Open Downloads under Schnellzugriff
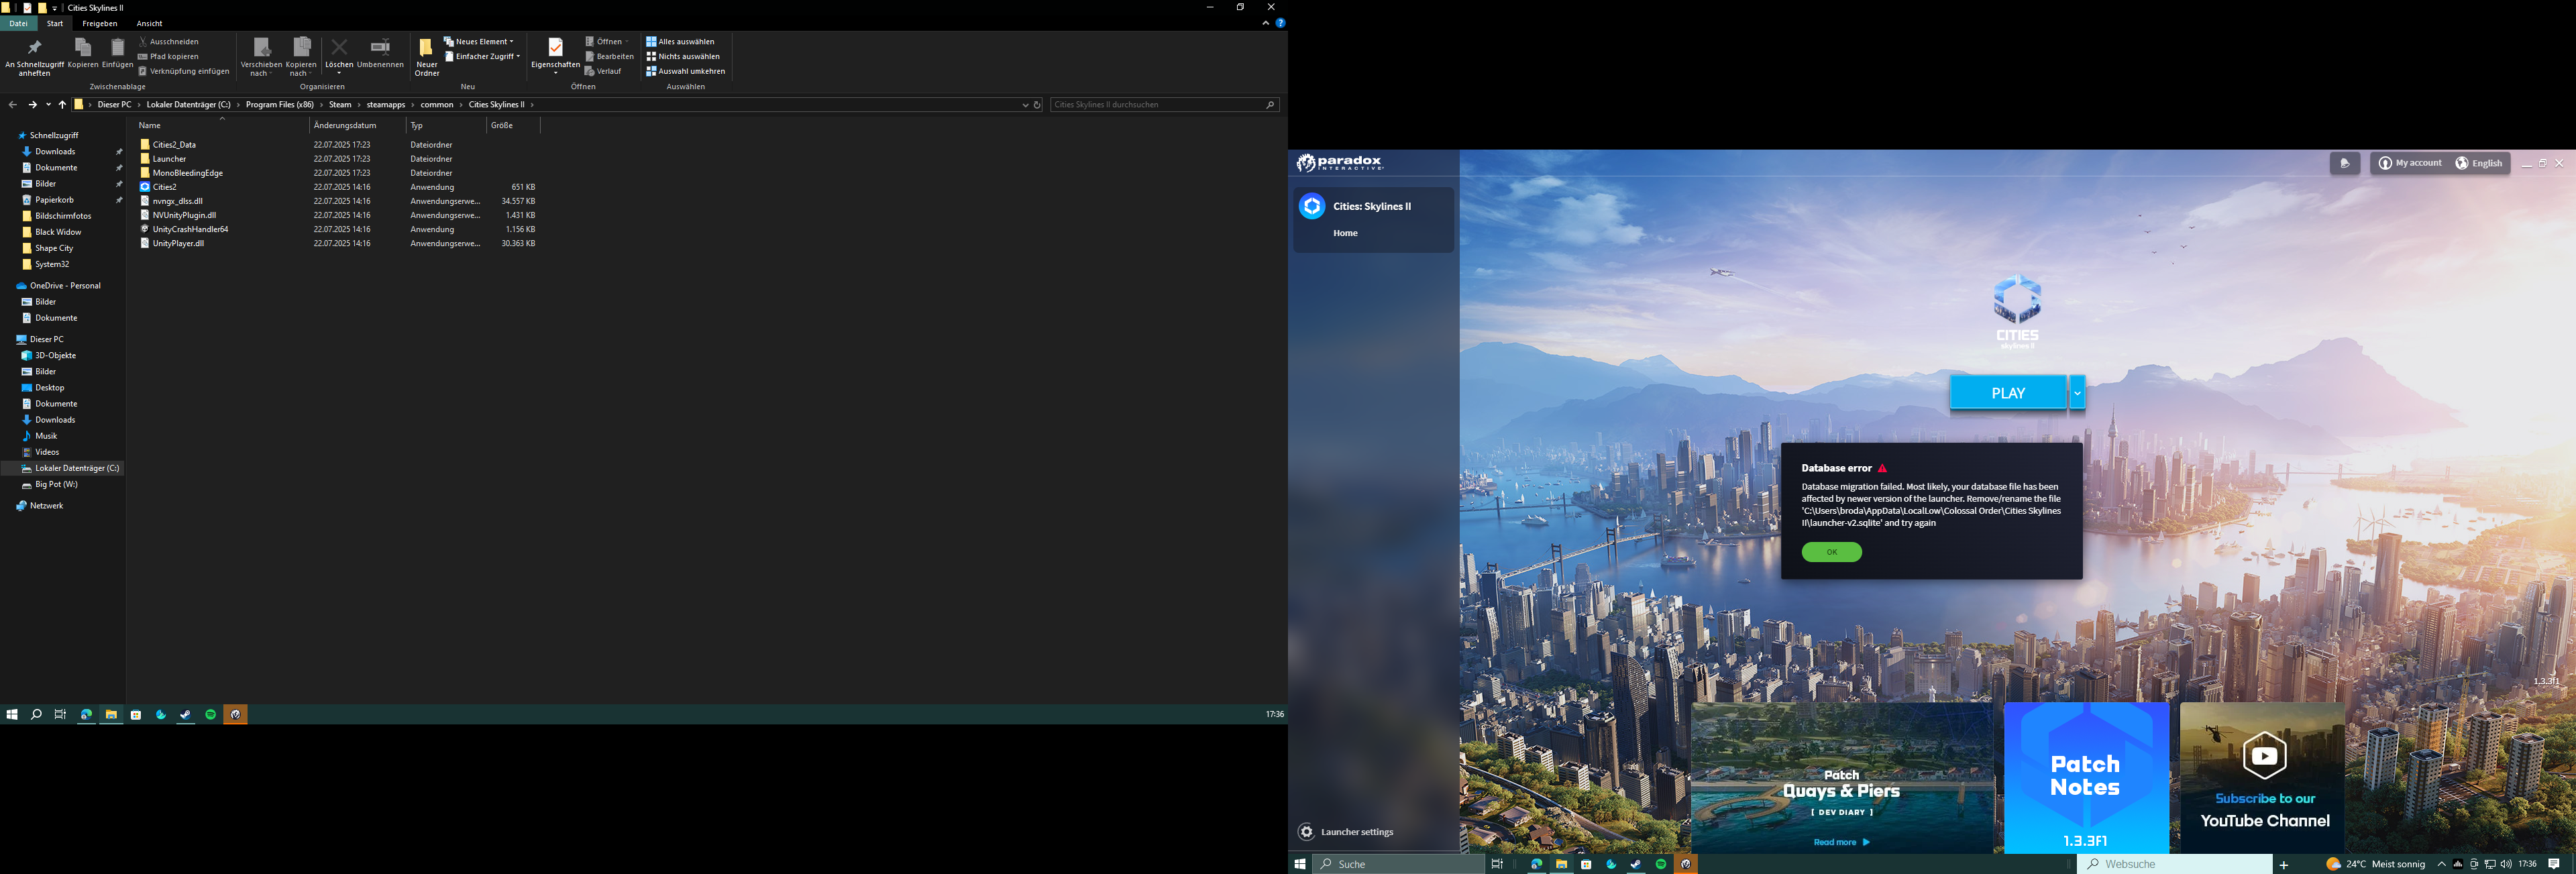 click(55, 152)
